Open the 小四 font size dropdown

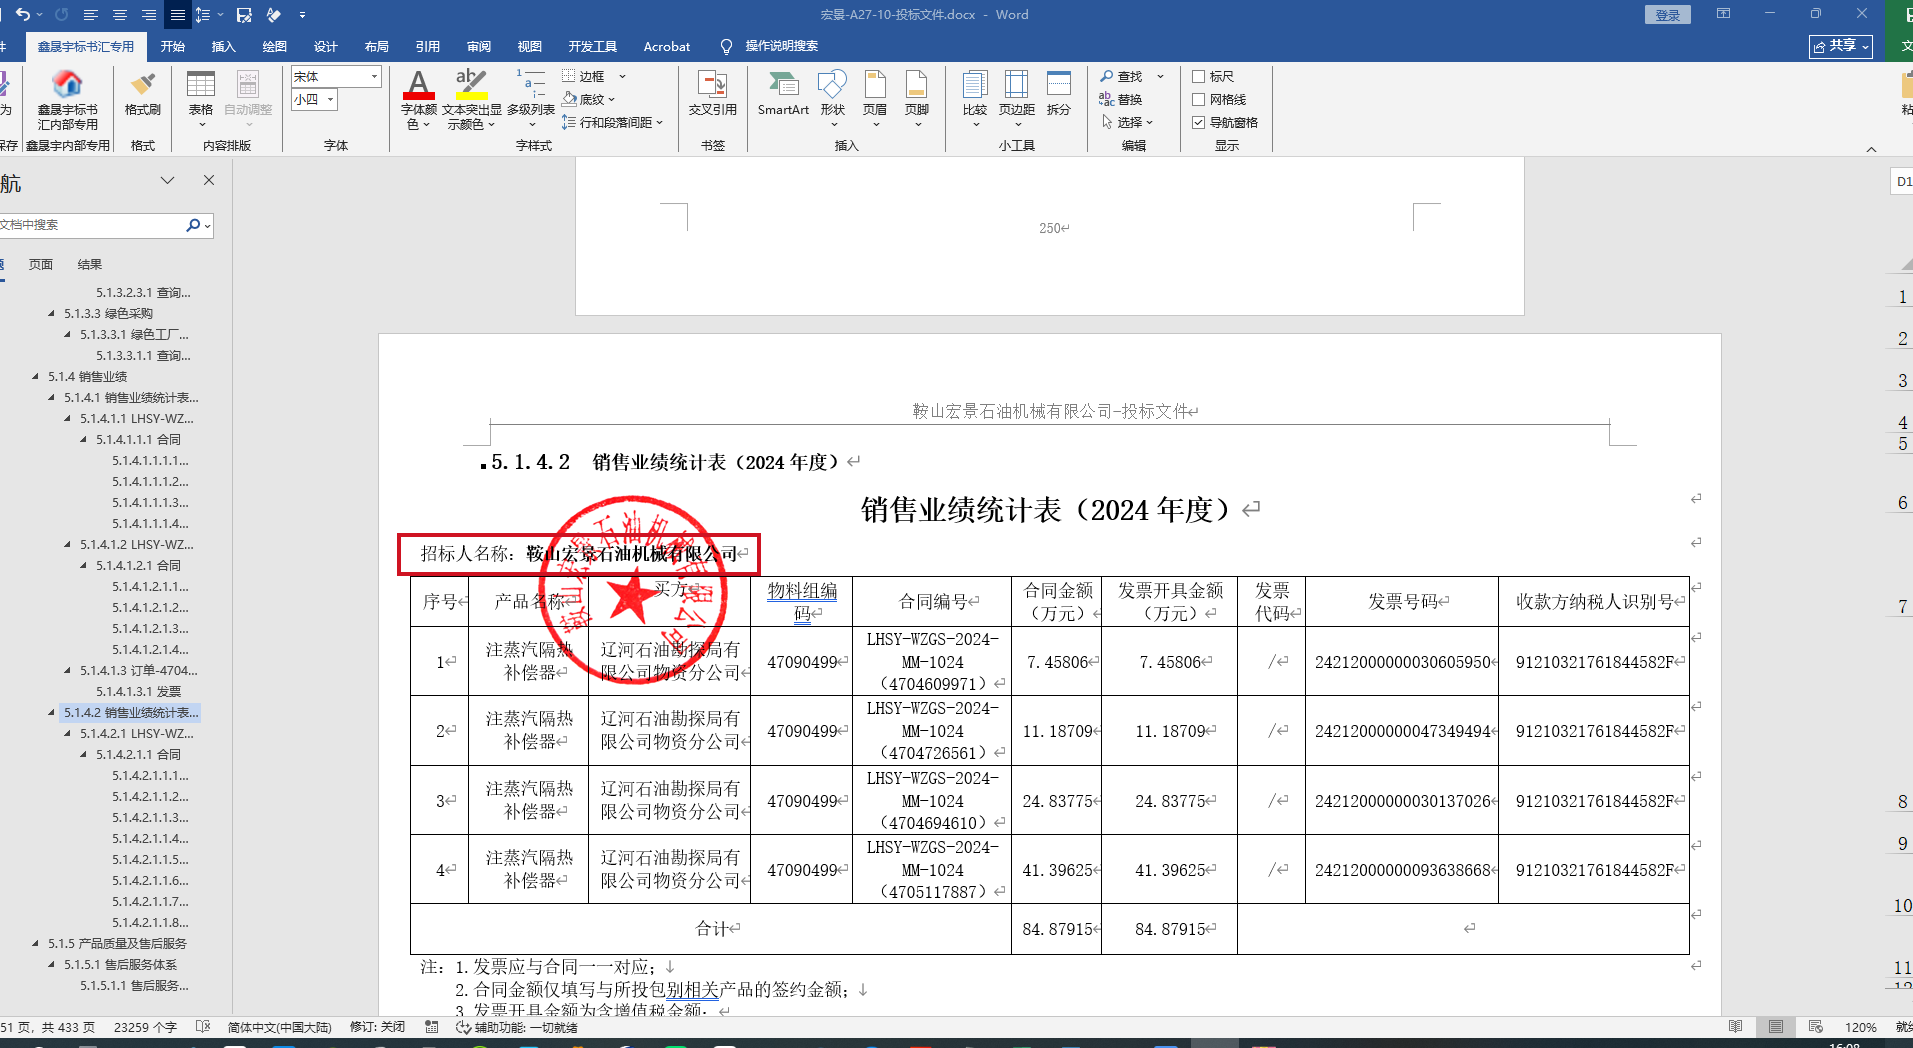pos(330,100)
